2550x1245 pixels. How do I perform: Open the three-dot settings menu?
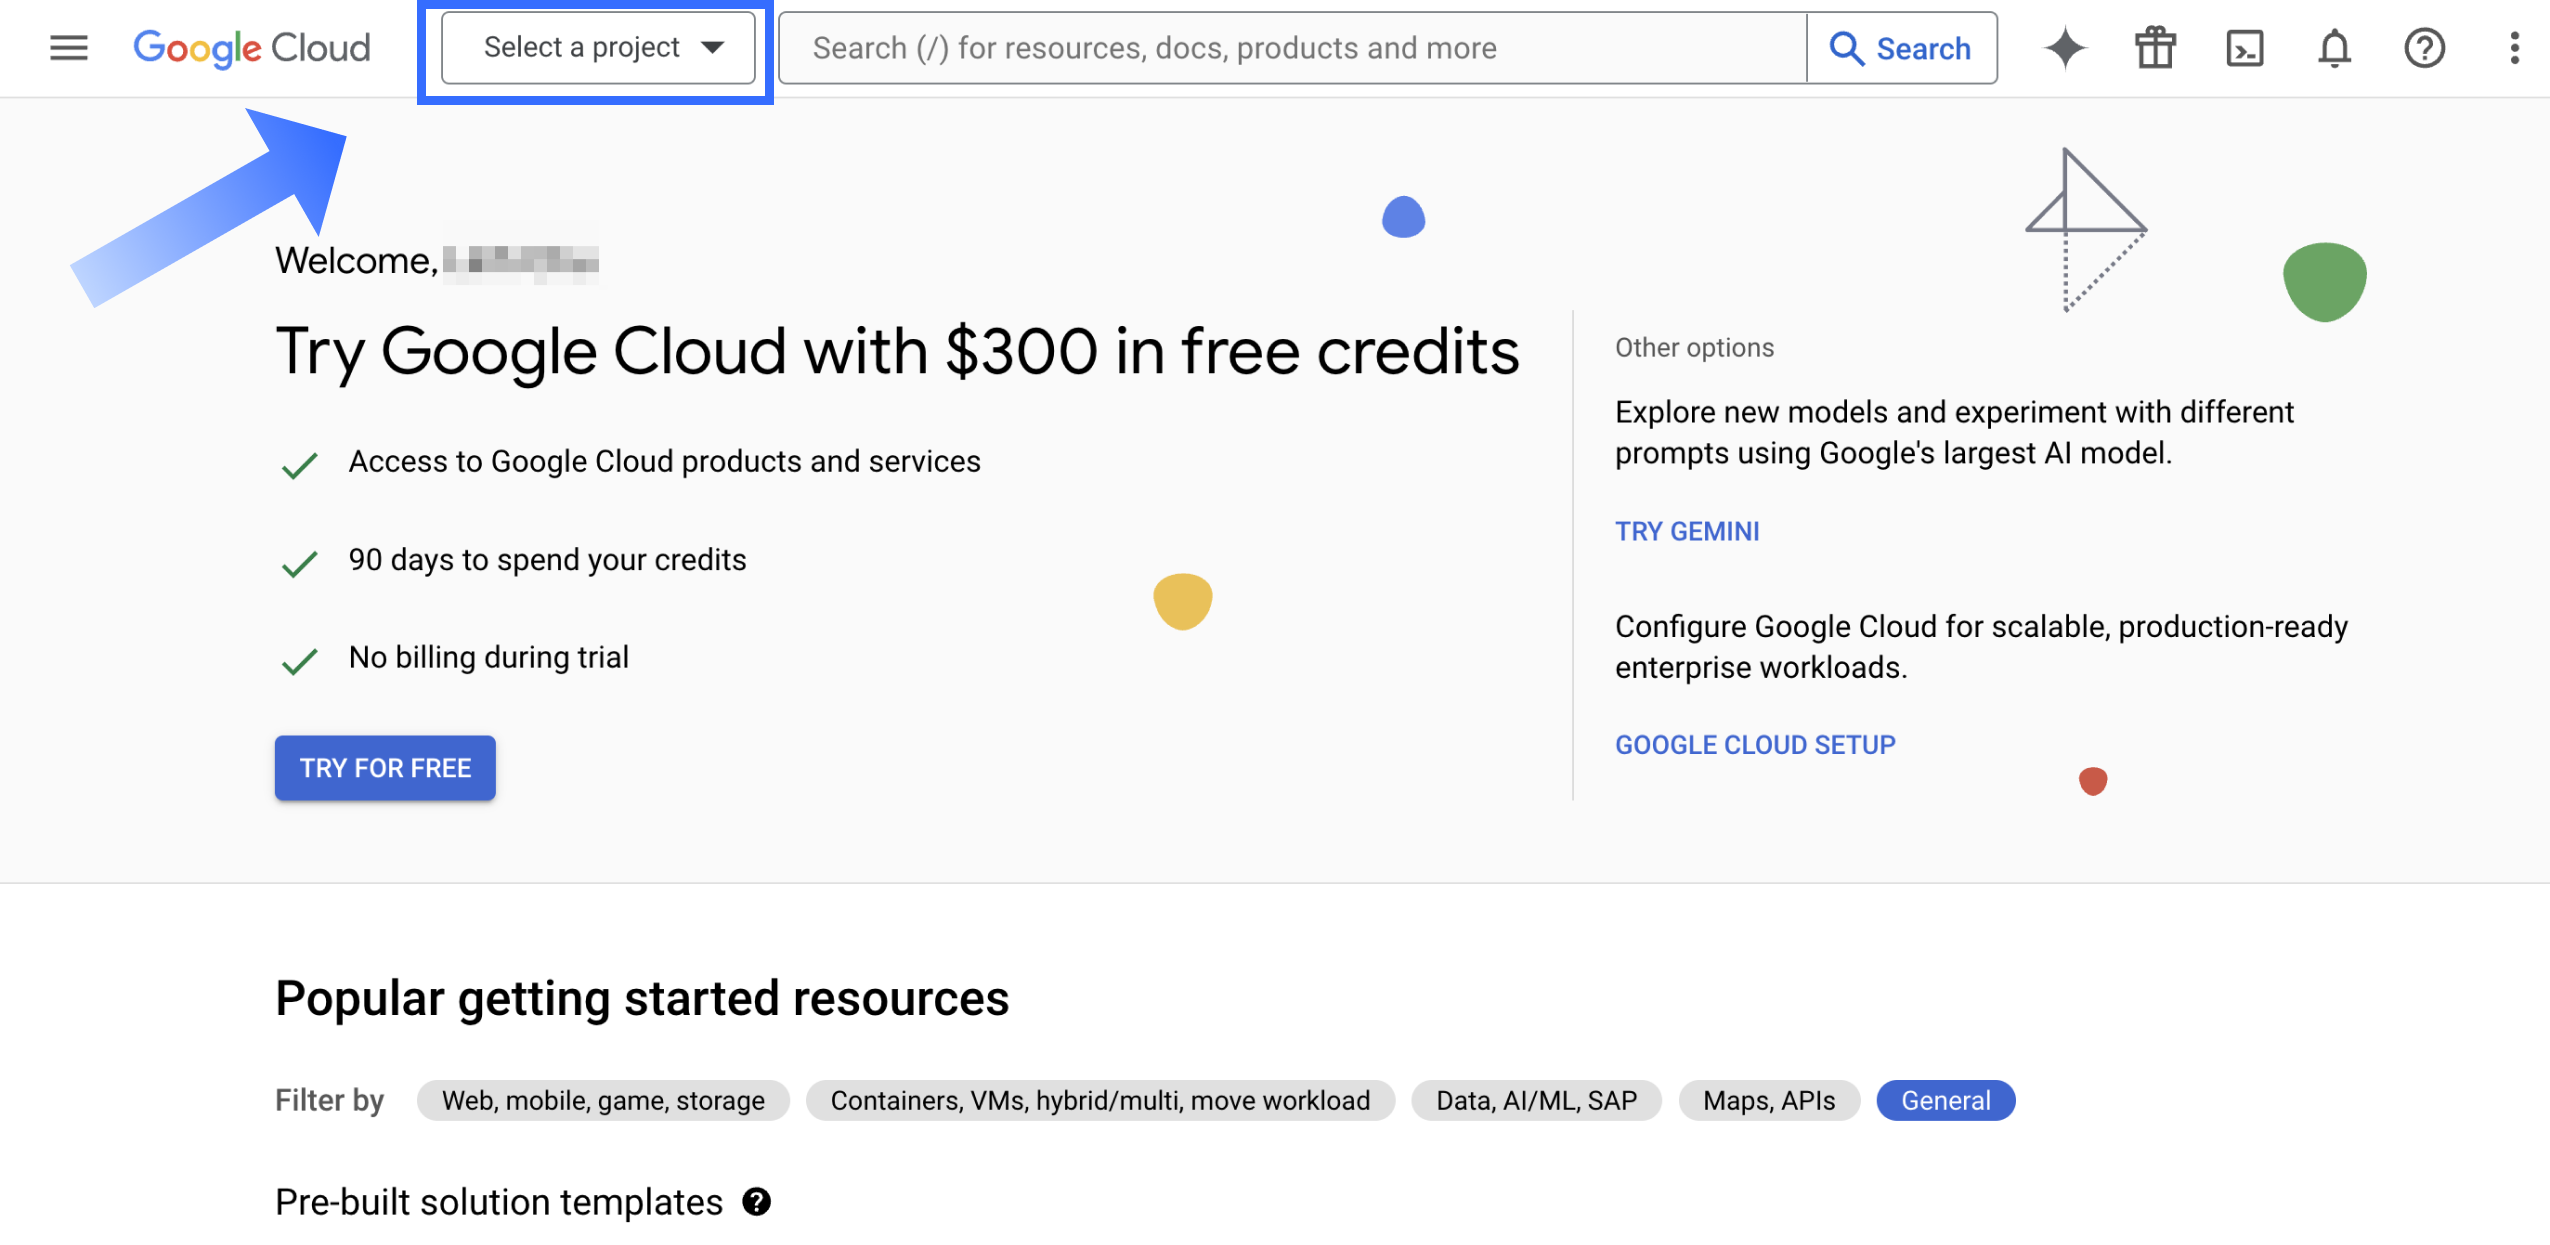click(x=2513, y=48)
